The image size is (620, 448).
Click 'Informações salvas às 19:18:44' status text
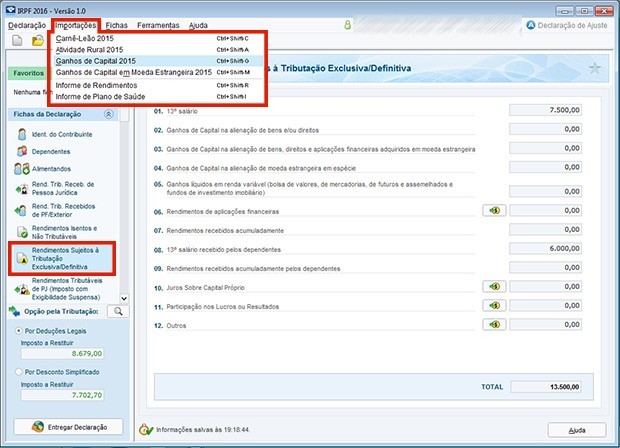[203, 430]
